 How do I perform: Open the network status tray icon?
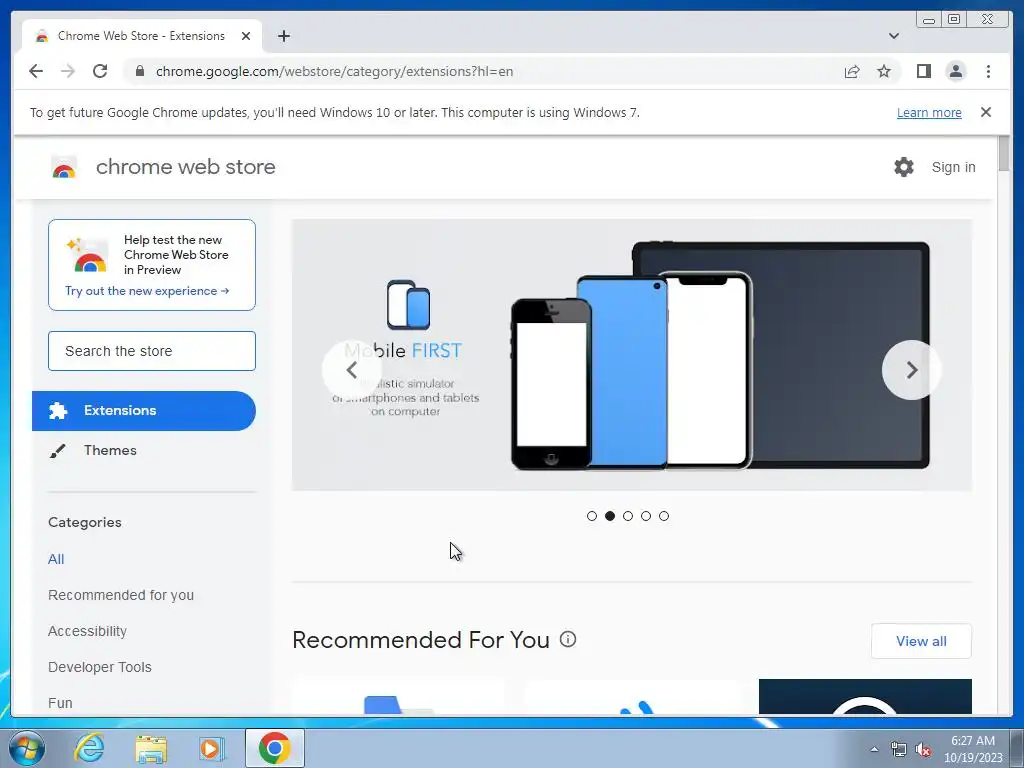click(x=899, y=749)
